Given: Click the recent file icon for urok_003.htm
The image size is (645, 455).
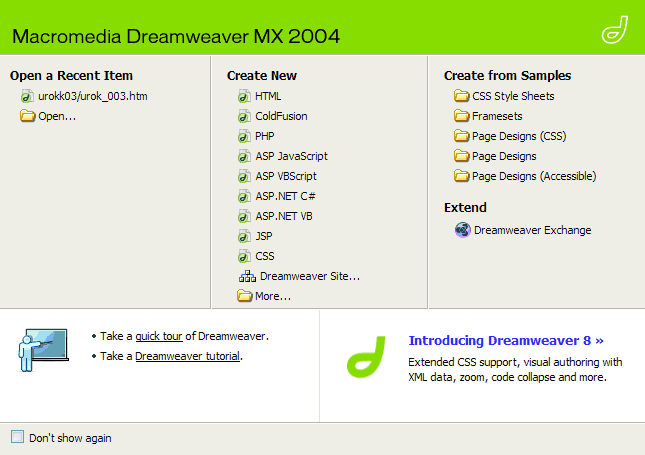Looking at the screenshot, I should 27,96.
